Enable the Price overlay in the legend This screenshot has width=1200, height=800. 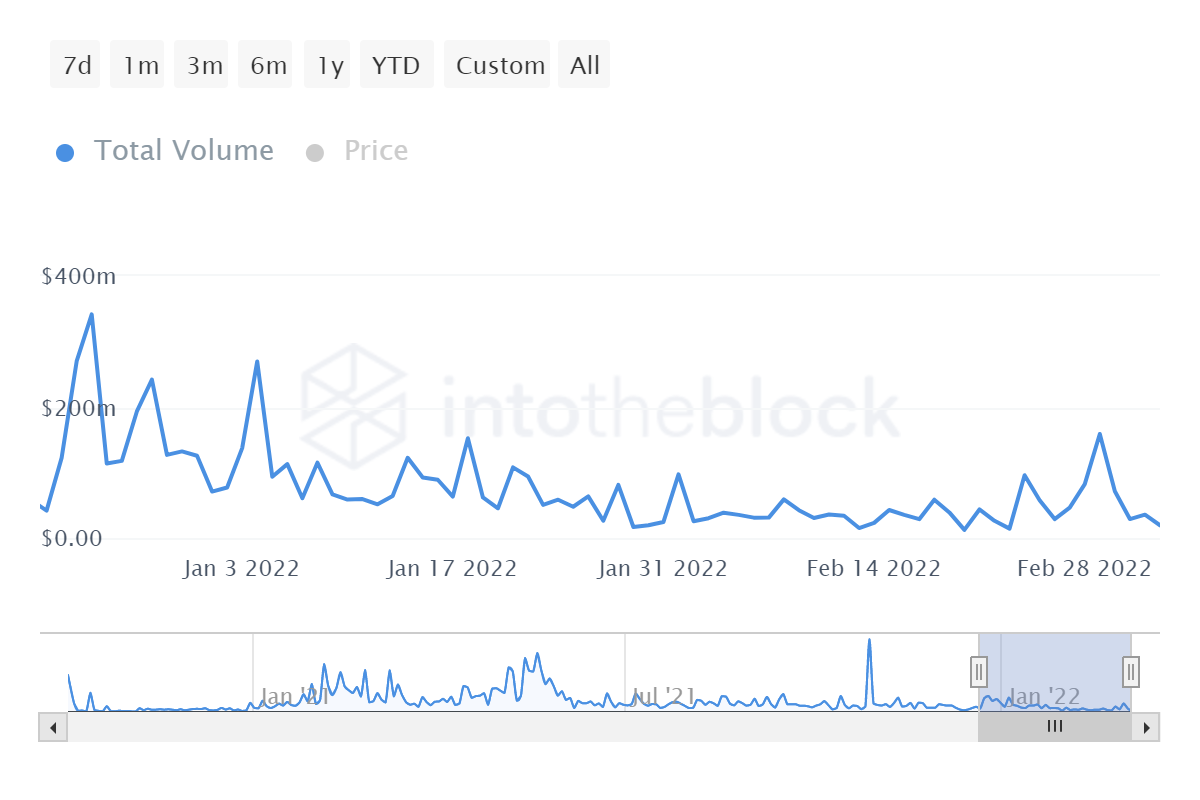(x=375, y=151)
